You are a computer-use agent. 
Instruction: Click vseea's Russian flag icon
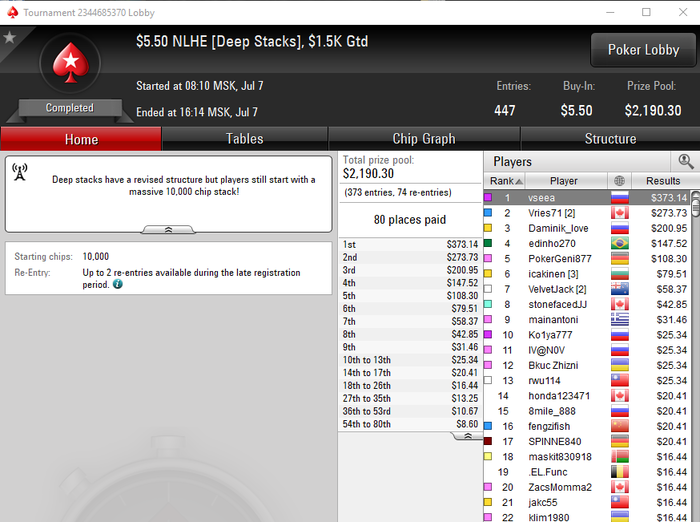(620, 197)
